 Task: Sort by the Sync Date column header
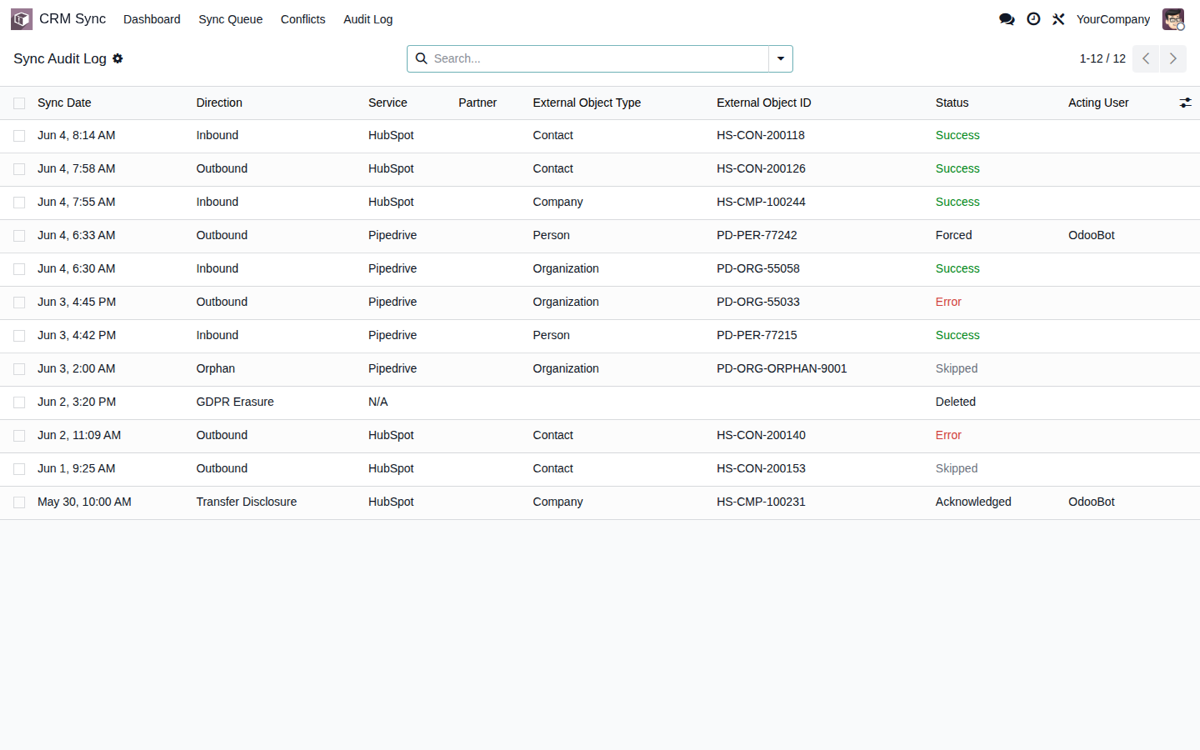tap(64, 103)
